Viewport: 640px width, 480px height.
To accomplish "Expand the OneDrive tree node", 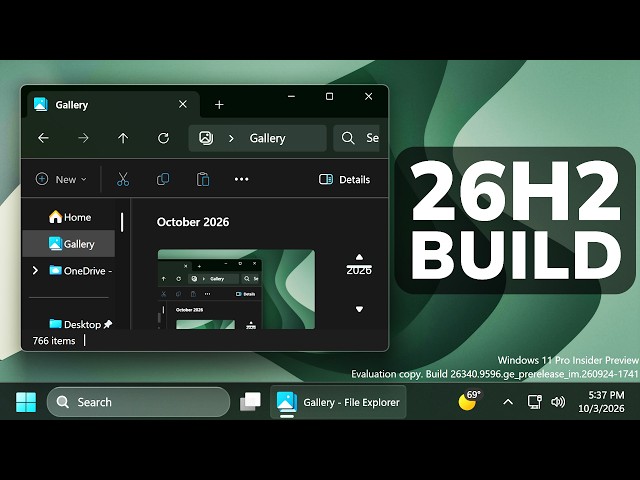I will click(35, 270).
